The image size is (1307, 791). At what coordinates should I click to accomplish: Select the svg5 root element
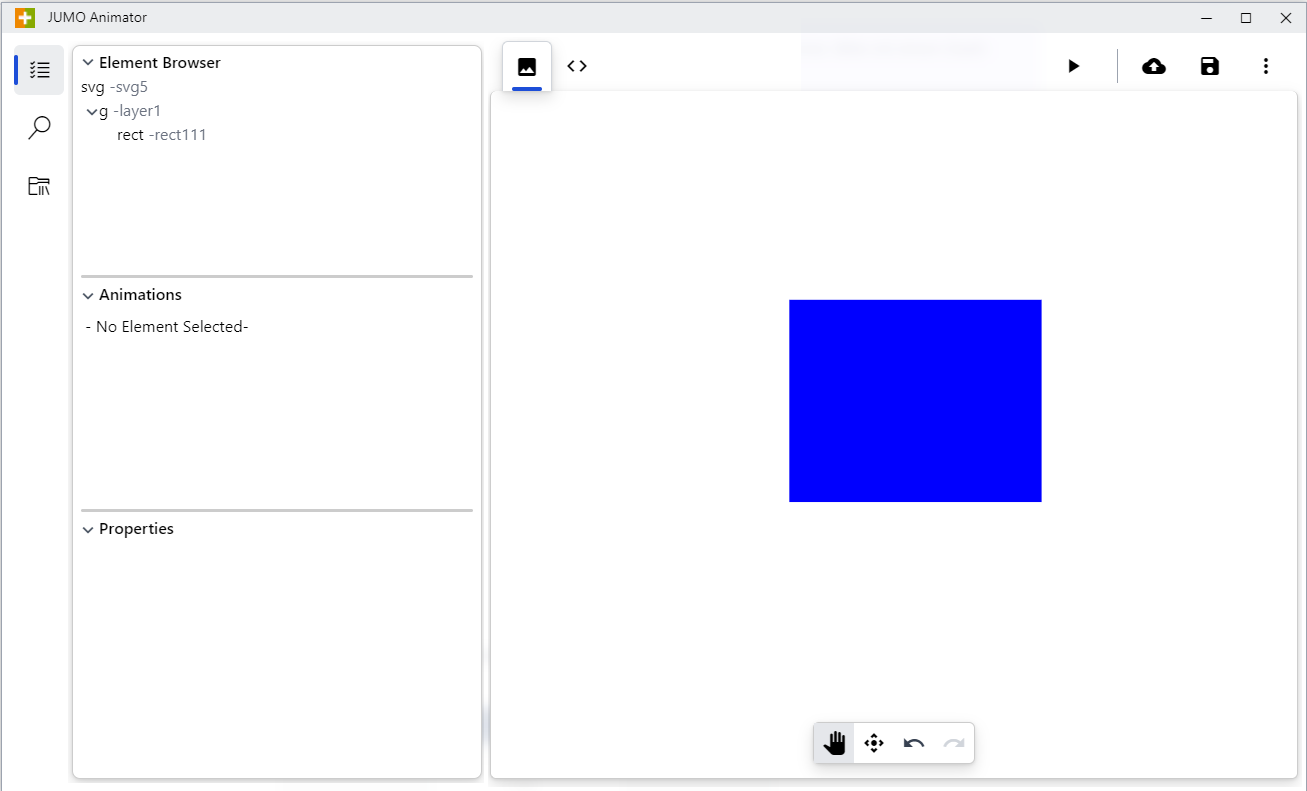point(114,87)
